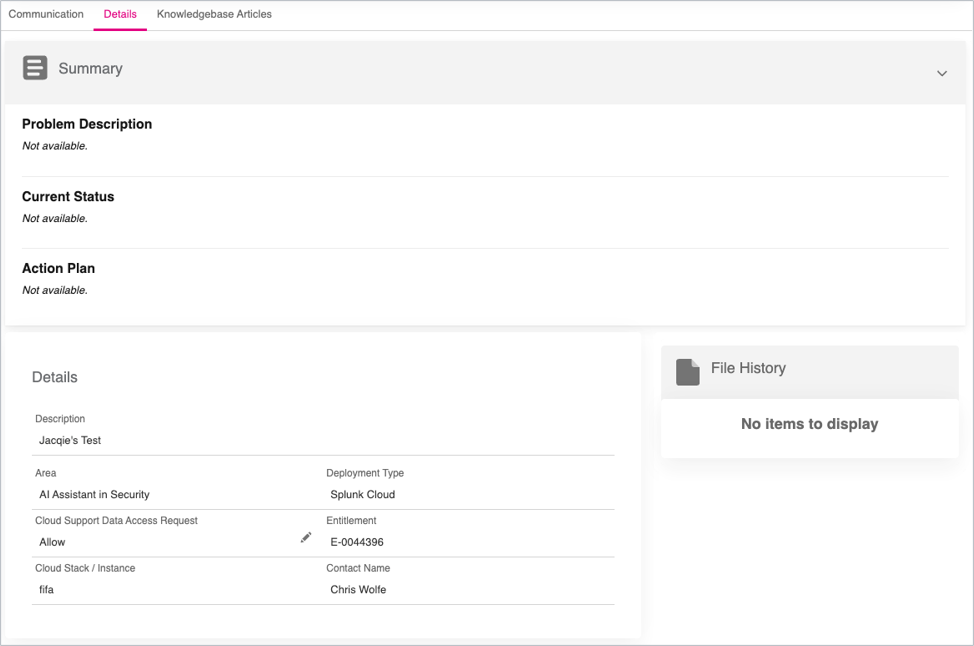The image size is (974, 646).
Task: Open the Knowledgebase Articles tab
Action: [x=214, y=14]
